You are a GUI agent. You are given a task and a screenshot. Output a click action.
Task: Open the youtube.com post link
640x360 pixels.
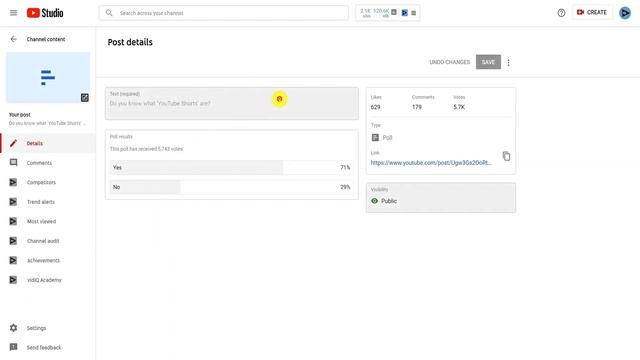click(431, 162)
